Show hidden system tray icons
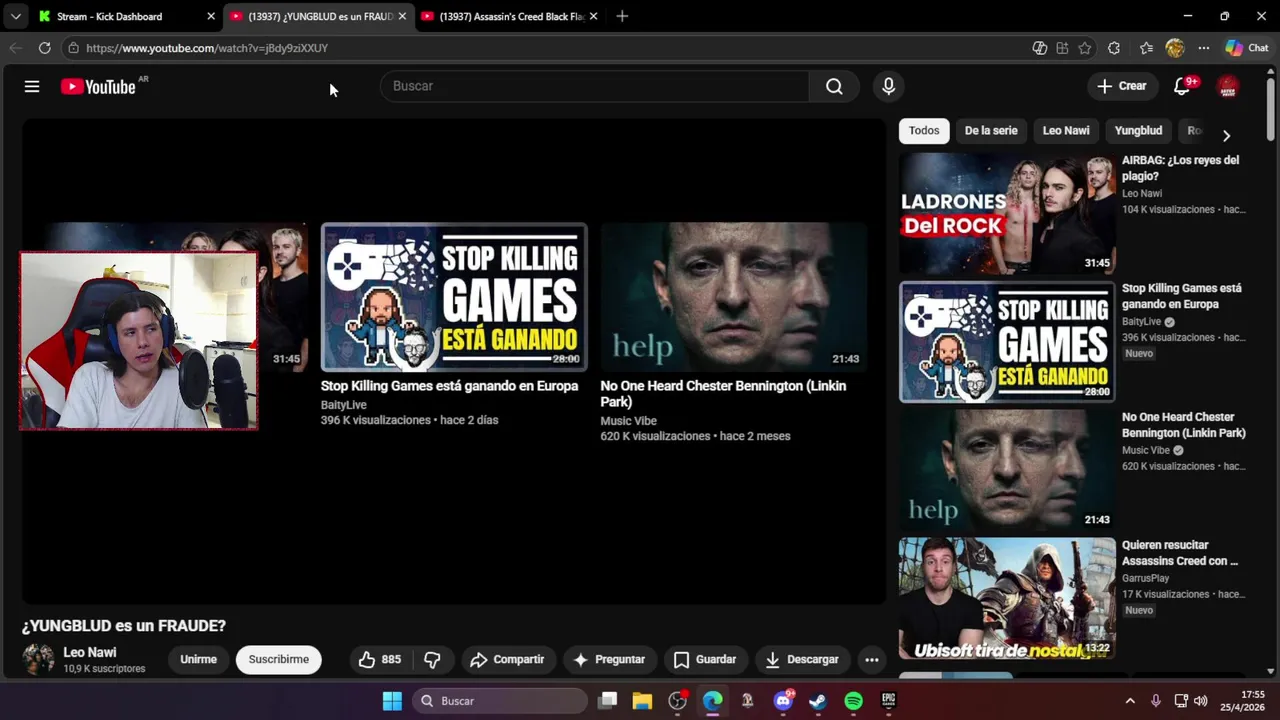Viewport: 1280px width, 720px height. point(1130,701)
